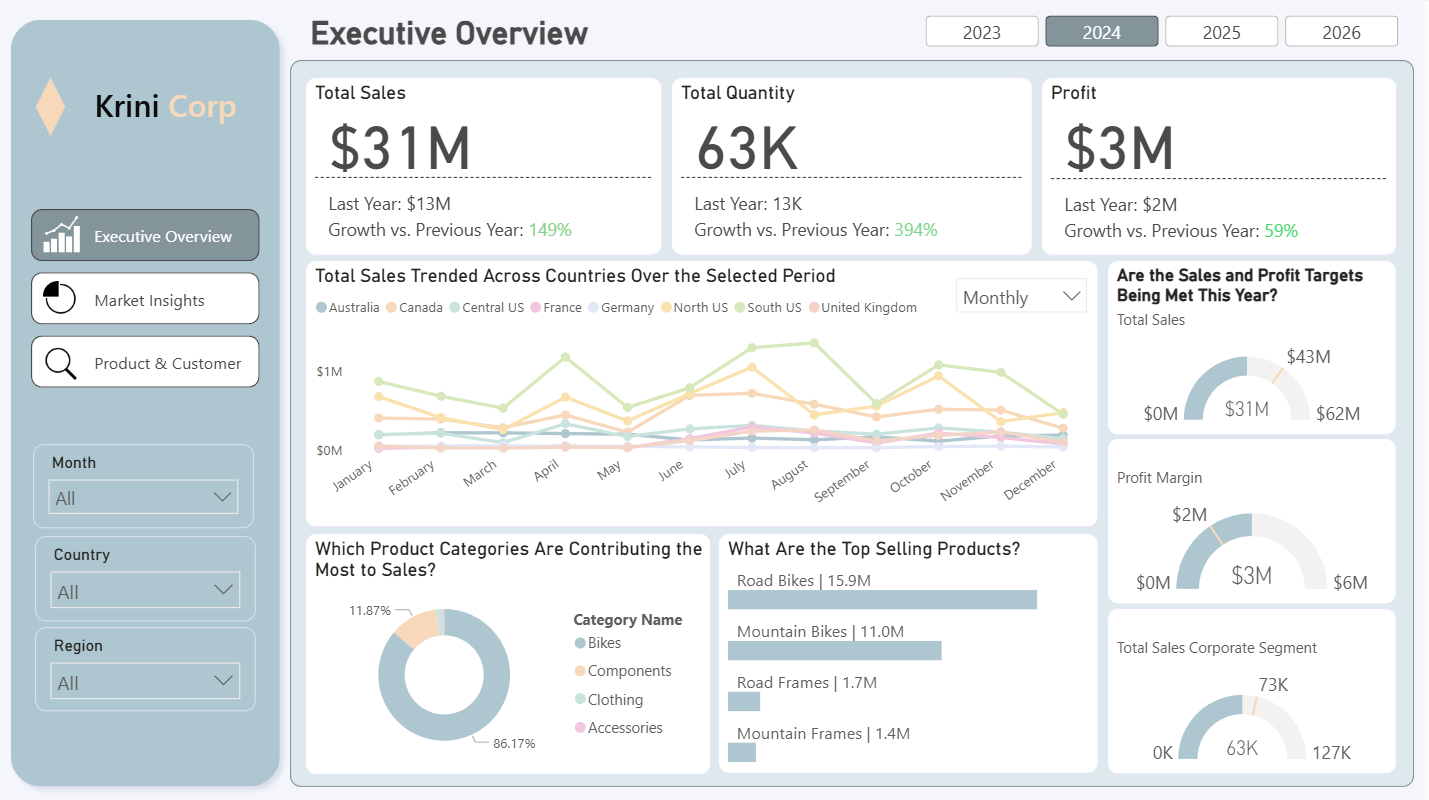The width and height of the screenshot is (1429, 800).
Task: Click the North US legend dot
Action: point(666,308)
